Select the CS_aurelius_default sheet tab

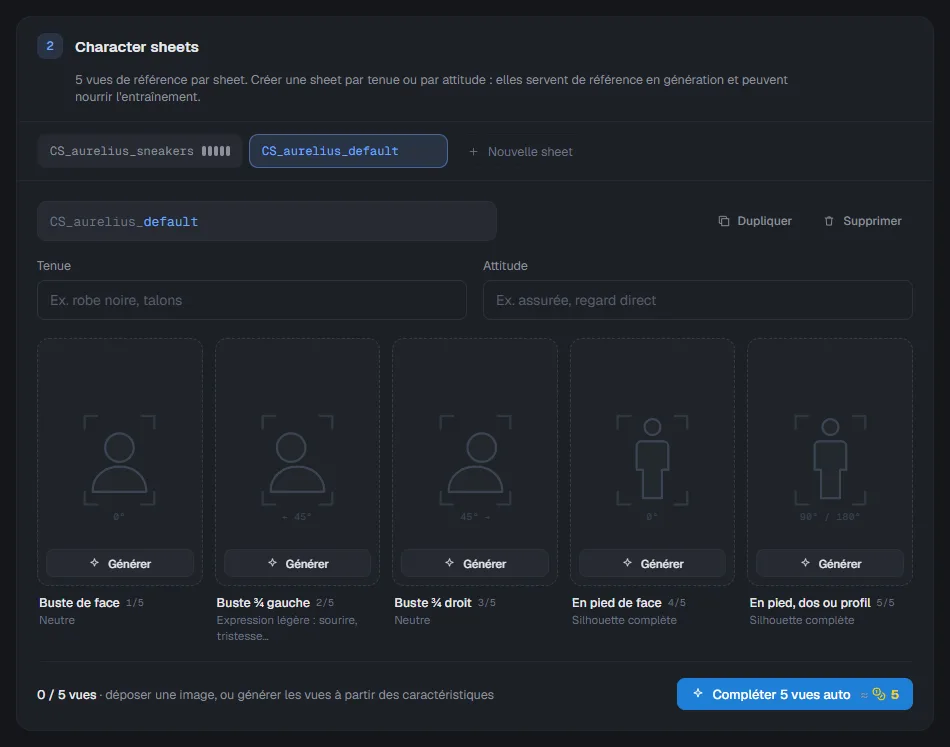coord(348,151)
